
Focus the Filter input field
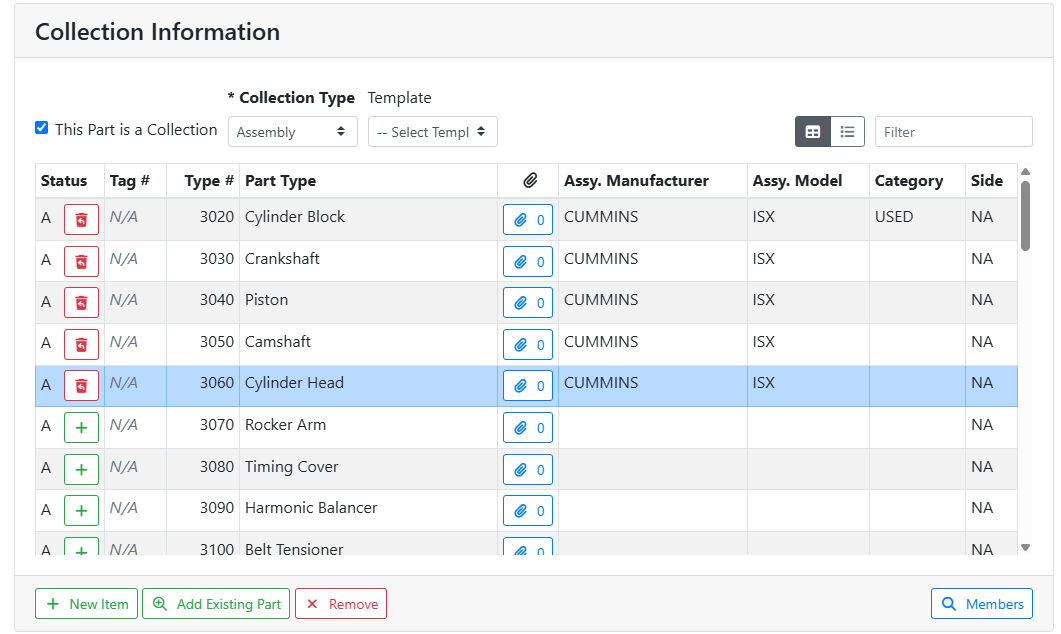952,132
